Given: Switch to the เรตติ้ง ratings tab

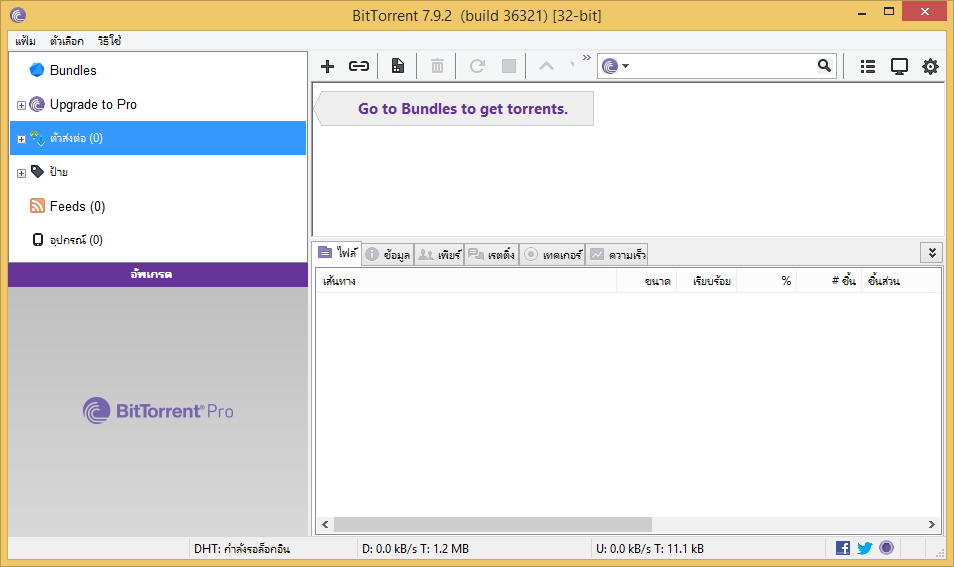Looking at the screenshot, I should tap(492, 255).
